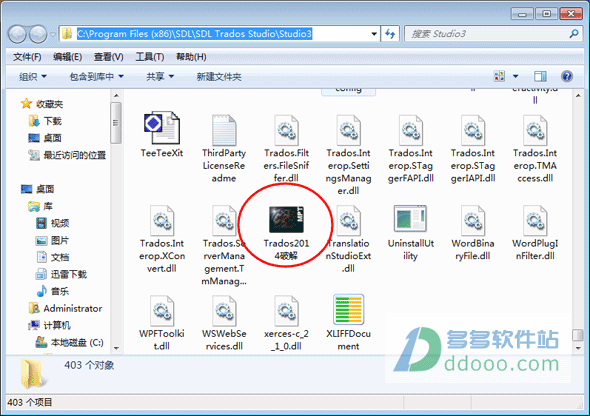Select xerces-c_2_1_0.dll file
590x416 pixels.
tap(286, 323)
